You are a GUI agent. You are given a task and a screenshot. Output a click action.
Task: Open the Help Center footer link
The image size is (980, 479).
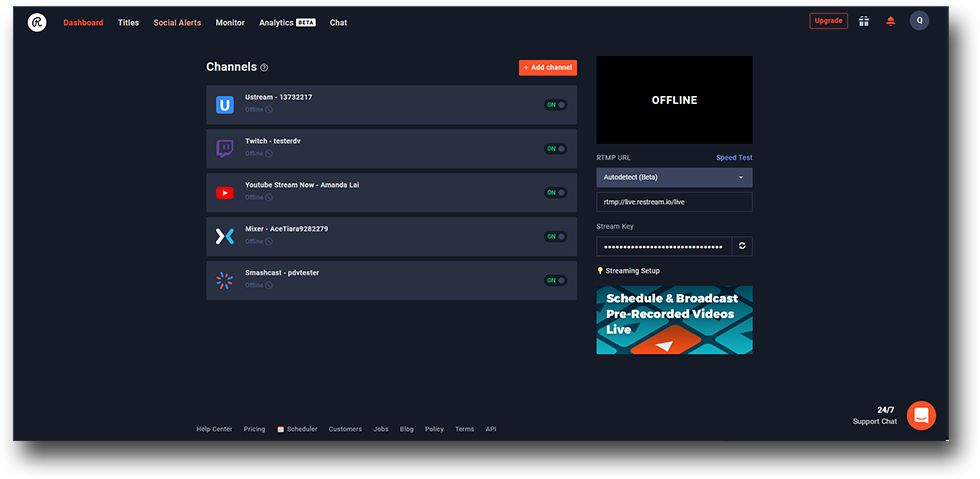[214, 429]
